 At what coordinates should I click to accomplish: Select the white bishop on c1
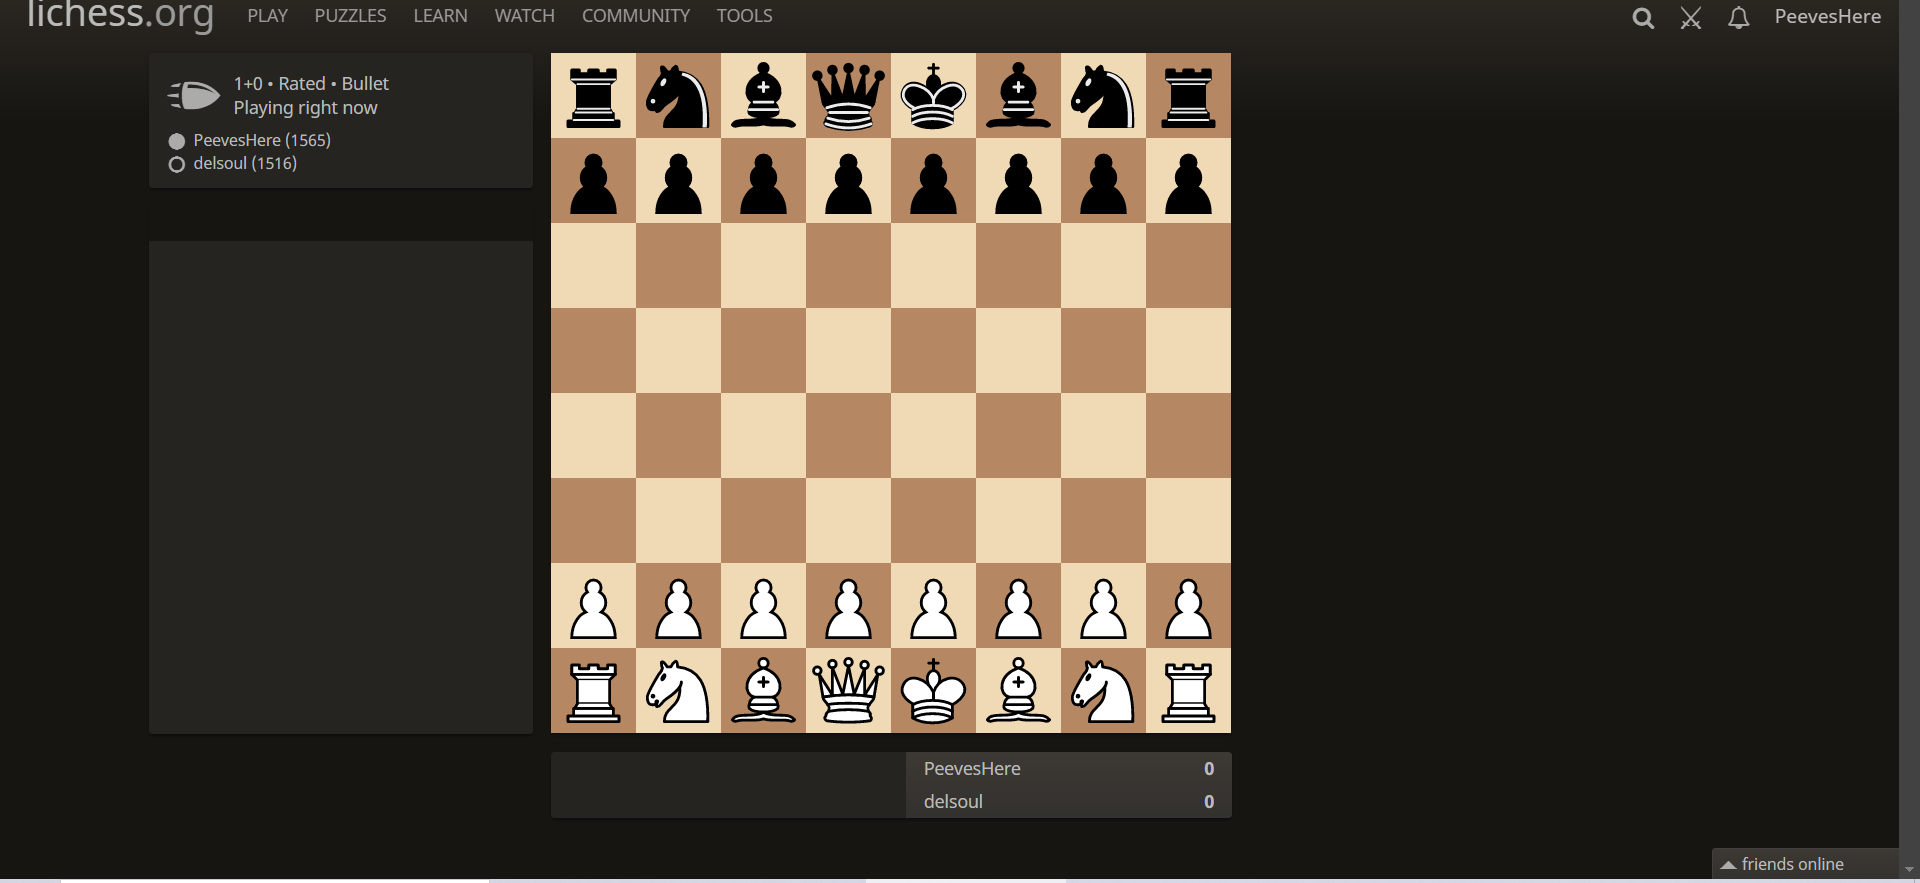tap(763, 691)
